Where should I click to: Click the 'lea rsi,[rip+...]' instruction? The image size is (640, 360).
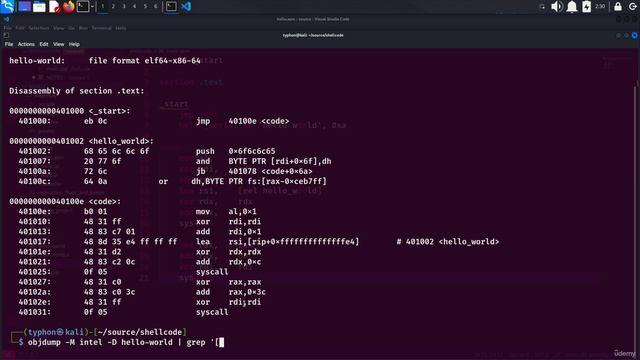tap(277, 242)
